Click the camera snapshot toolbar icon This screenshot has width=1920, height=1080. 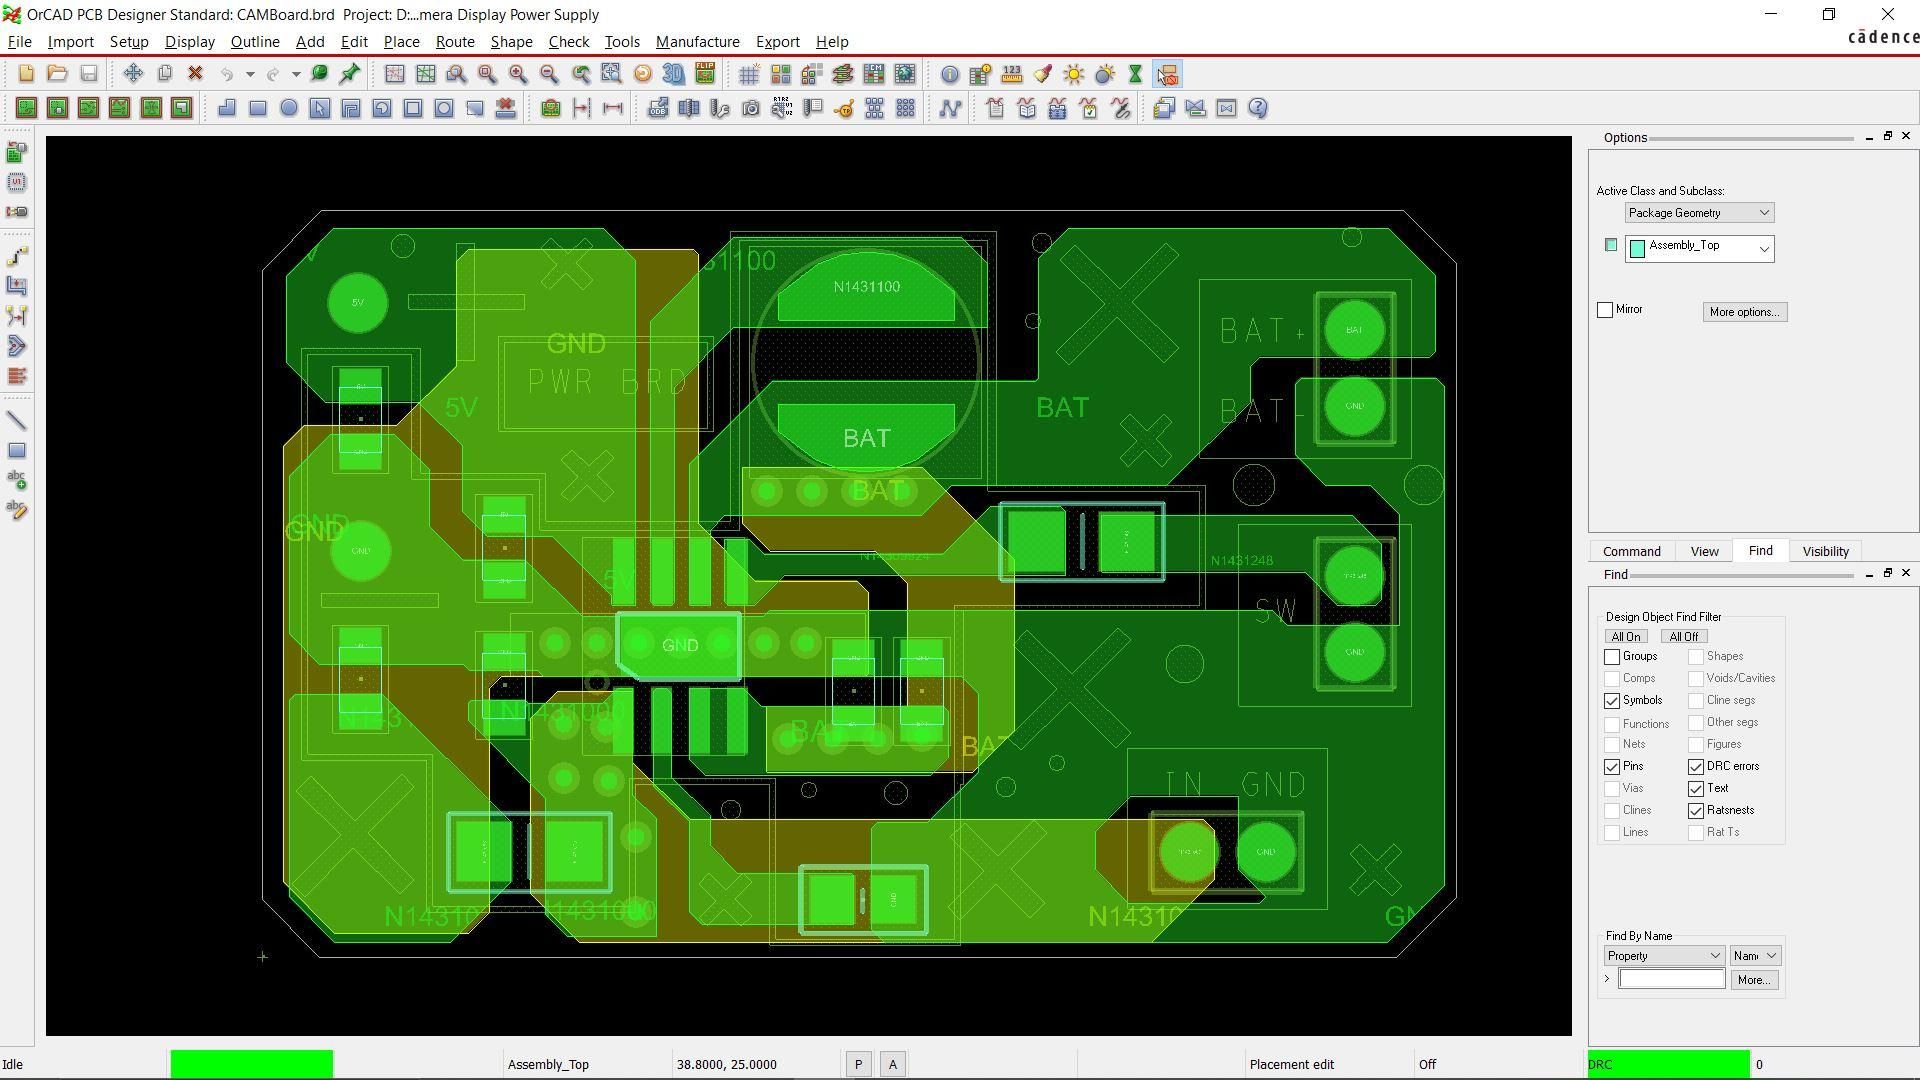751,109
